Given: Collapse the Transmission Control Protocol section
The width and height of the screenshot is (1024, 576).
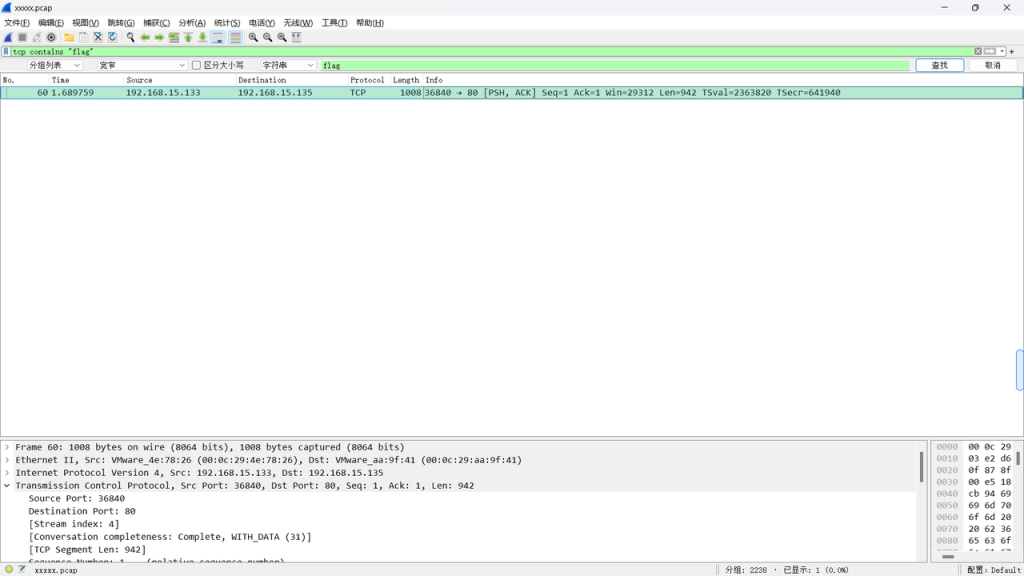Looking at the screenshot, I should click(7, 485).
